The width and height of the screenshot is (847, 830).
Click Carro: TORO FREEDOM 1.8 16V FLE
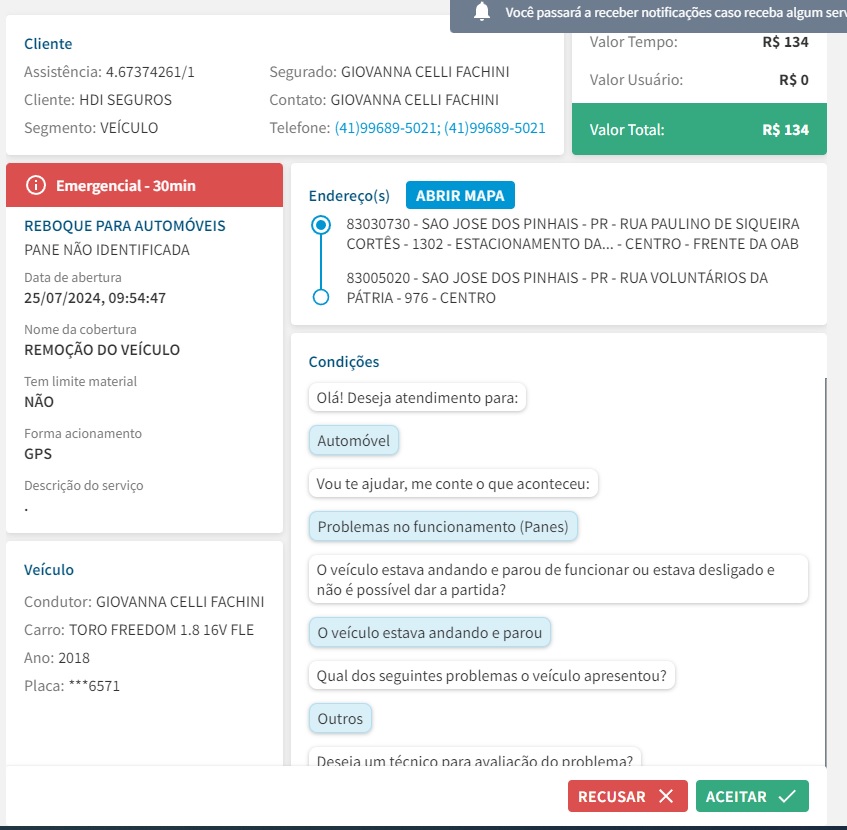pyautogui.click(x=139, y=630)
